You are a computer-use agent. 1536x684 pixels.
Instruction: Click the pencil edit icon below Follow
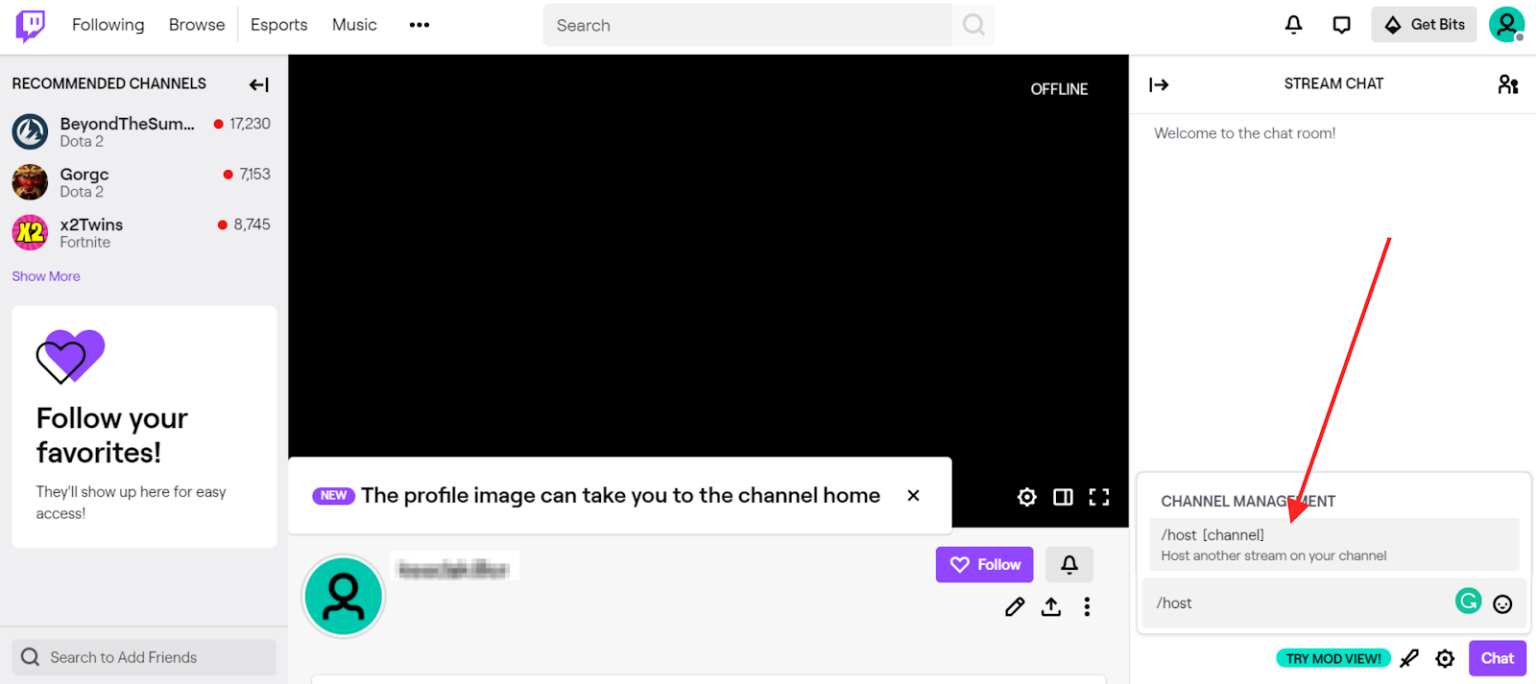1015,606
